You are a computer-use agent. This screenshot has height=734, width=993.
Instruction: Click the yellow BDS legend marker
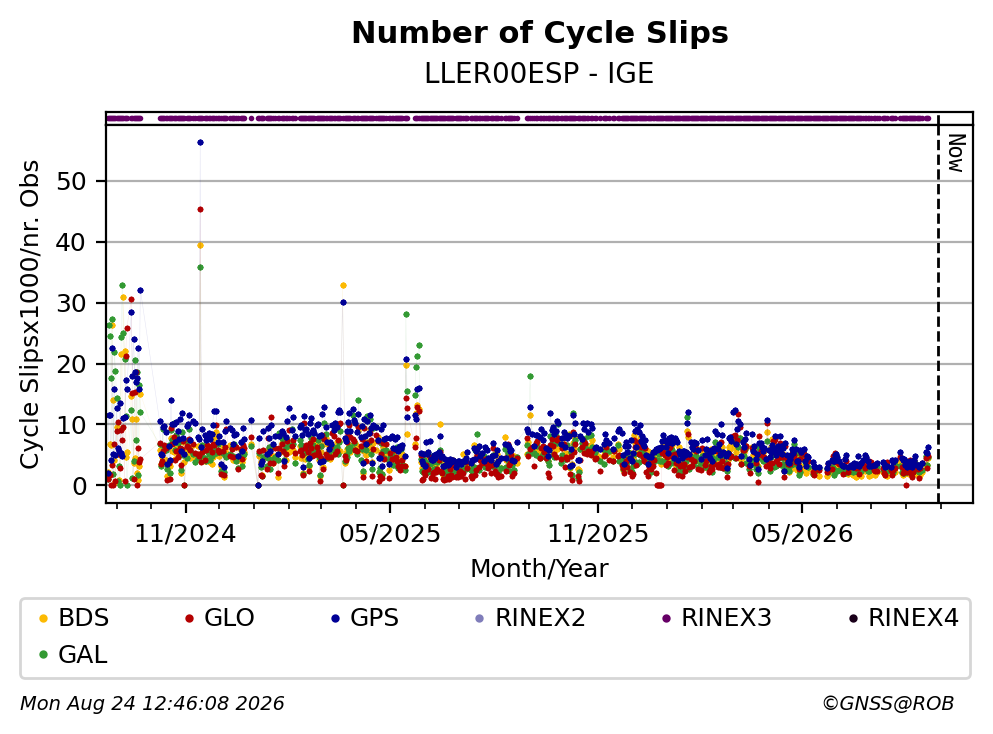[43, 618]
